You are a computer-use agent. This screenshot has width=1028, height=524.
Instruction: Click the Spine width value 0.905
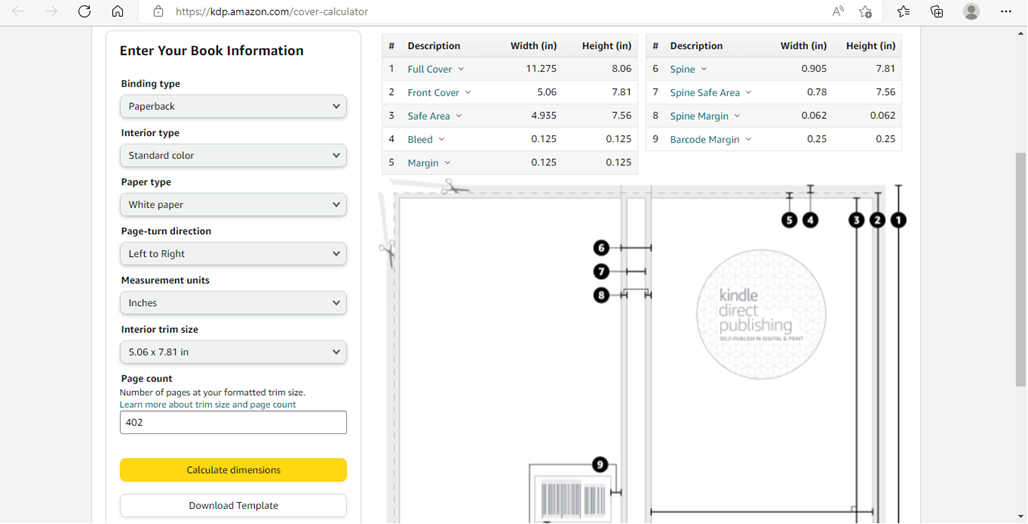tap(814, 68)
